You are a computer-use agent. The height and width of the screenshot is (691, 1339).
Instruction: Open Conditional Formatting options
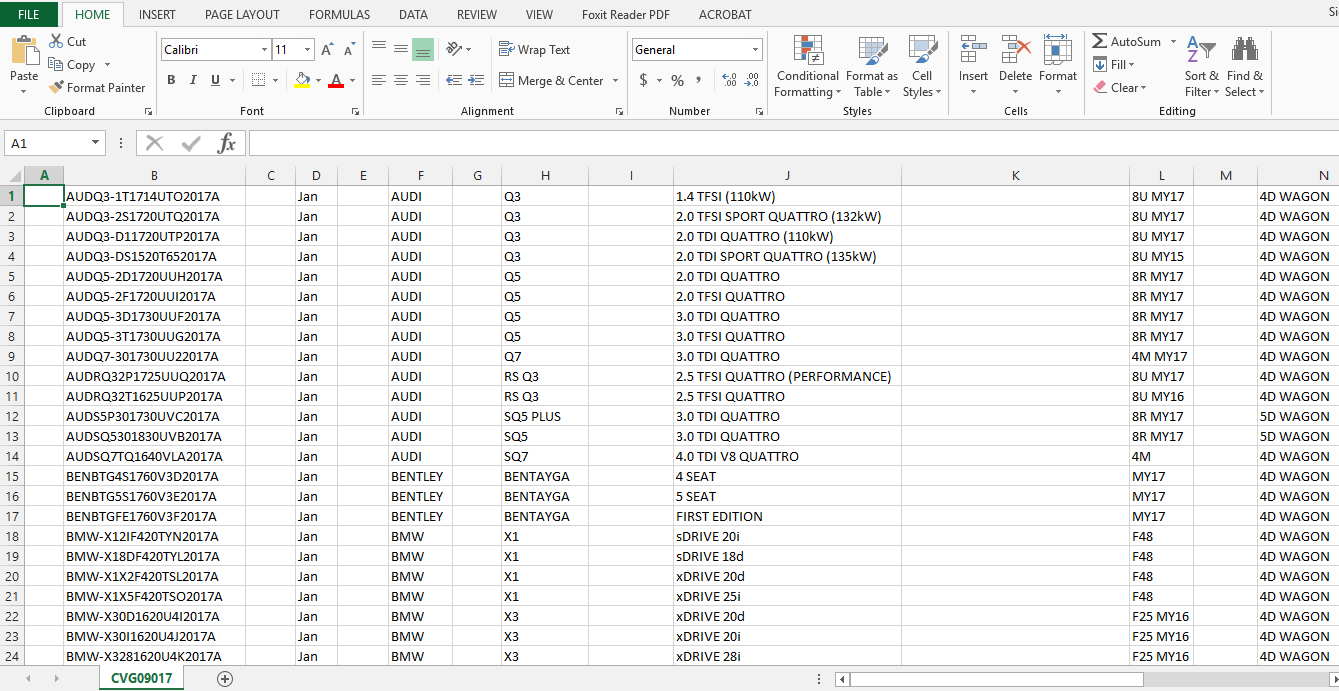tap(806, 67)
